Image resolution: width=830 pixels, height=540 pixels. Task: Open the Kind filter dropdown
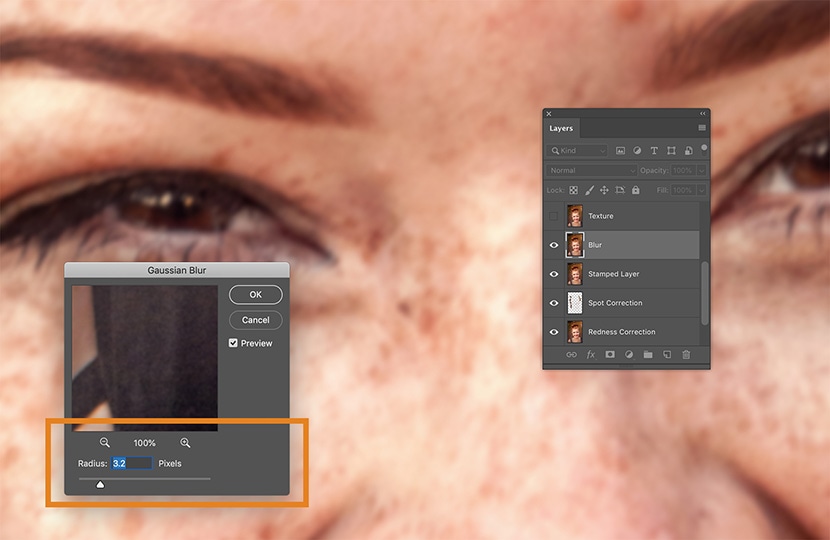[577, 151]
